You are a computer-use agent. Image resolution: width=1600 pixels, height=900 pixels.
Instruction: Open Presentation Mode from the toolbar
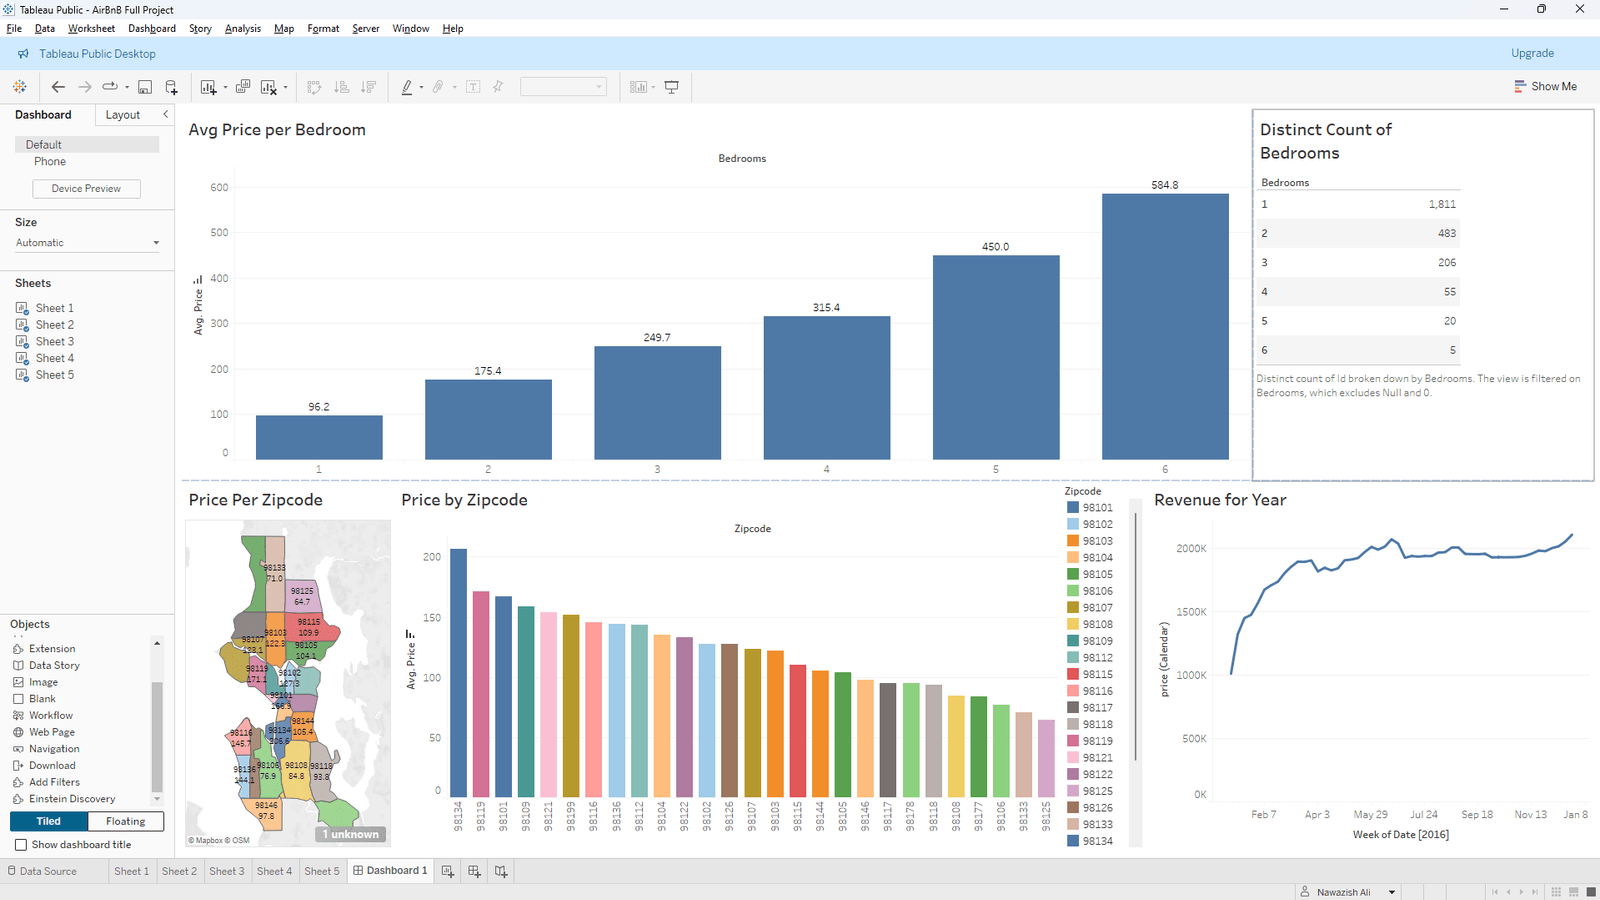tap(673, 87)
